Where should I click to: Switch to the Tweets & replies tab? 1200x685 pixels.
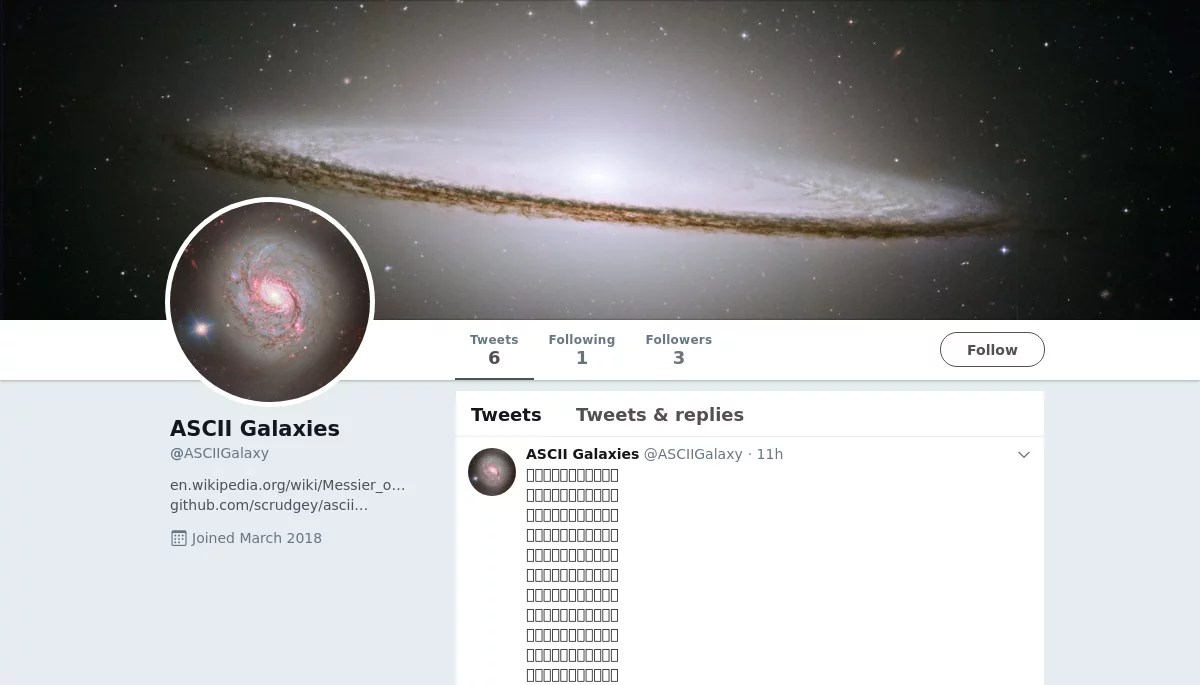[x=660, y=415]
